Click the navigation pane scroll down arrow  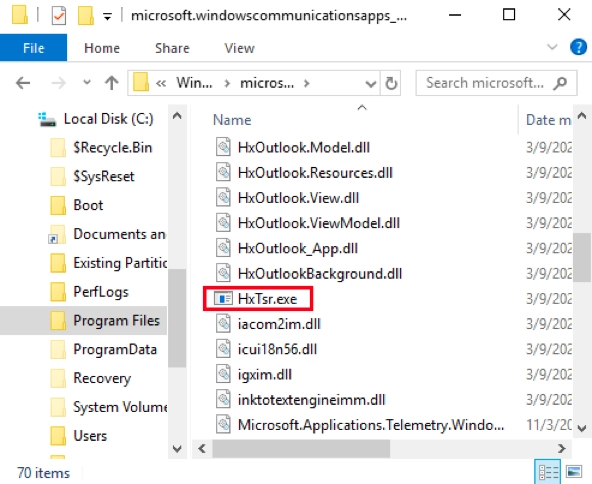click(x=177, y=449)
